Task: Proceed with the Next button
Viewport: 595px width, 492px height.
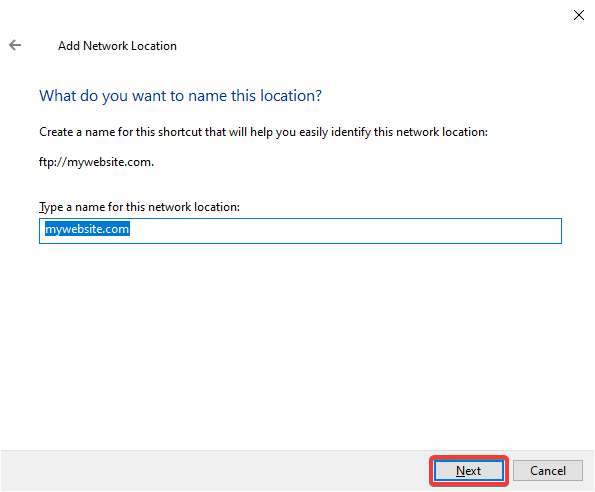Action: tap(469, 471)
